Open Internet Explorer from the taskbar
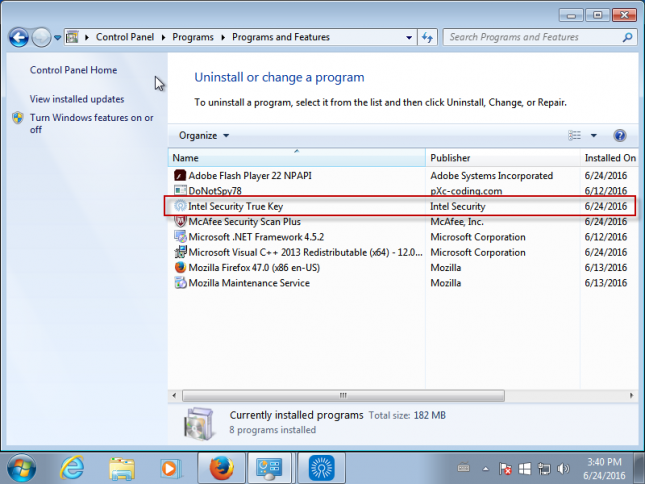 72,467
